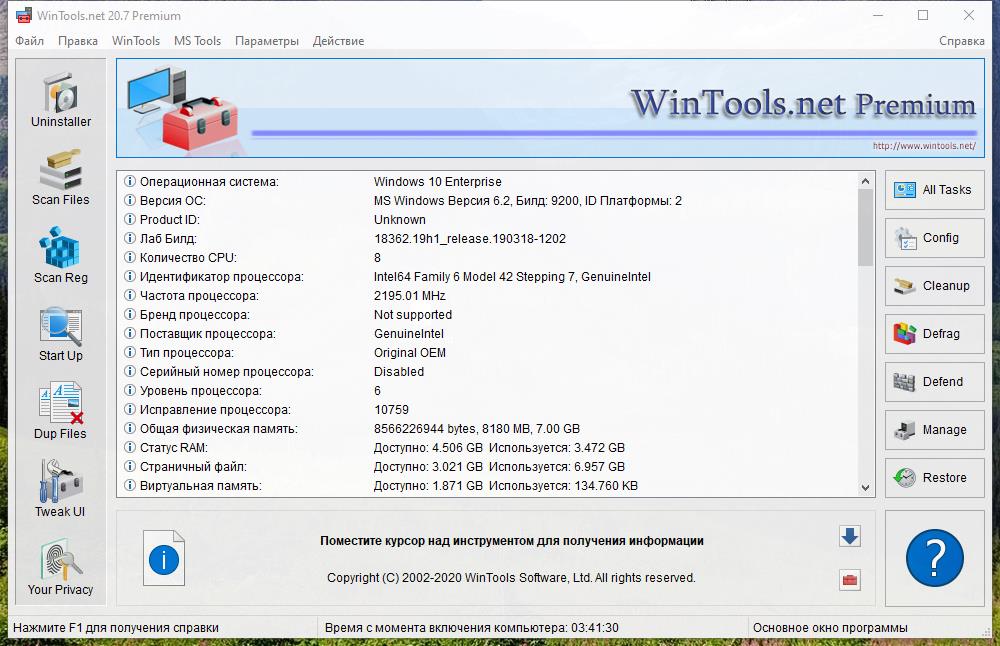Open the Справка menu
Image resolution: width=1000 pixels, height=646 pixels.
point(962,41)
